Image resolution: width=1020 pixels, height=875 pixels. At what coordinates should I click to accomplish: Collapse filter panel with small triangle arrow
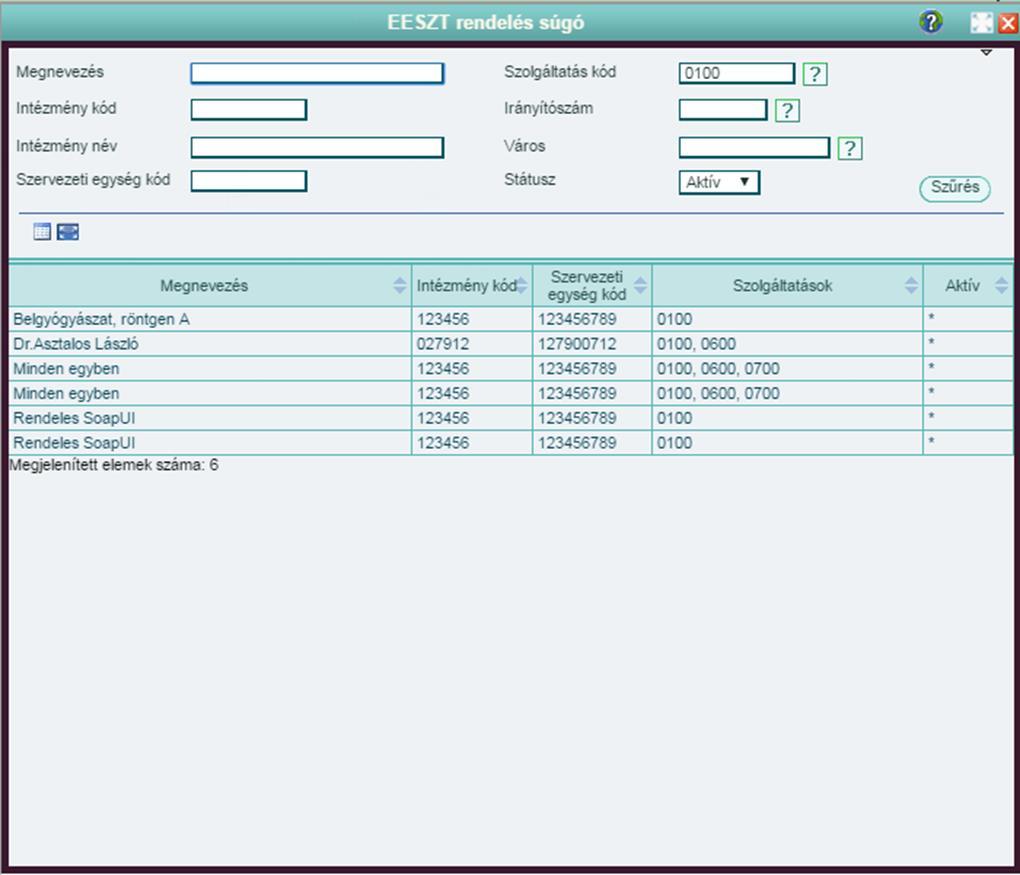[986, 52]
